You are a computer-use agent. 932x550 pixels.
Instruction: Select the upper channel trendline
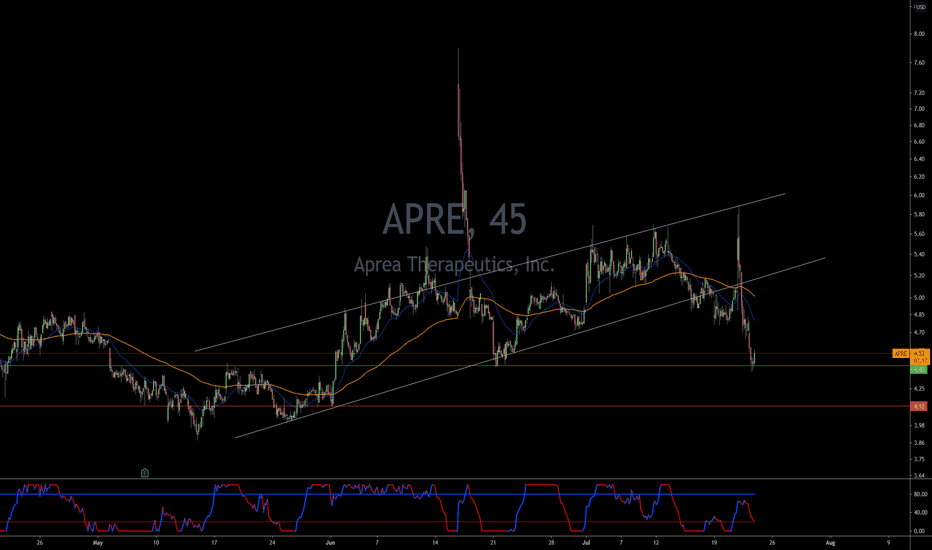coord(490,272)
